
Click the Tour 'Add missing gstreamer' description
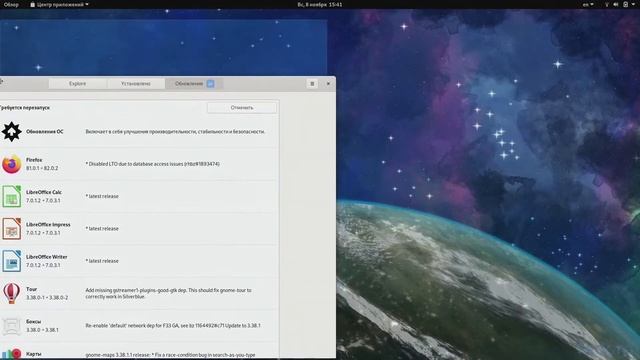tap(168, 293)
